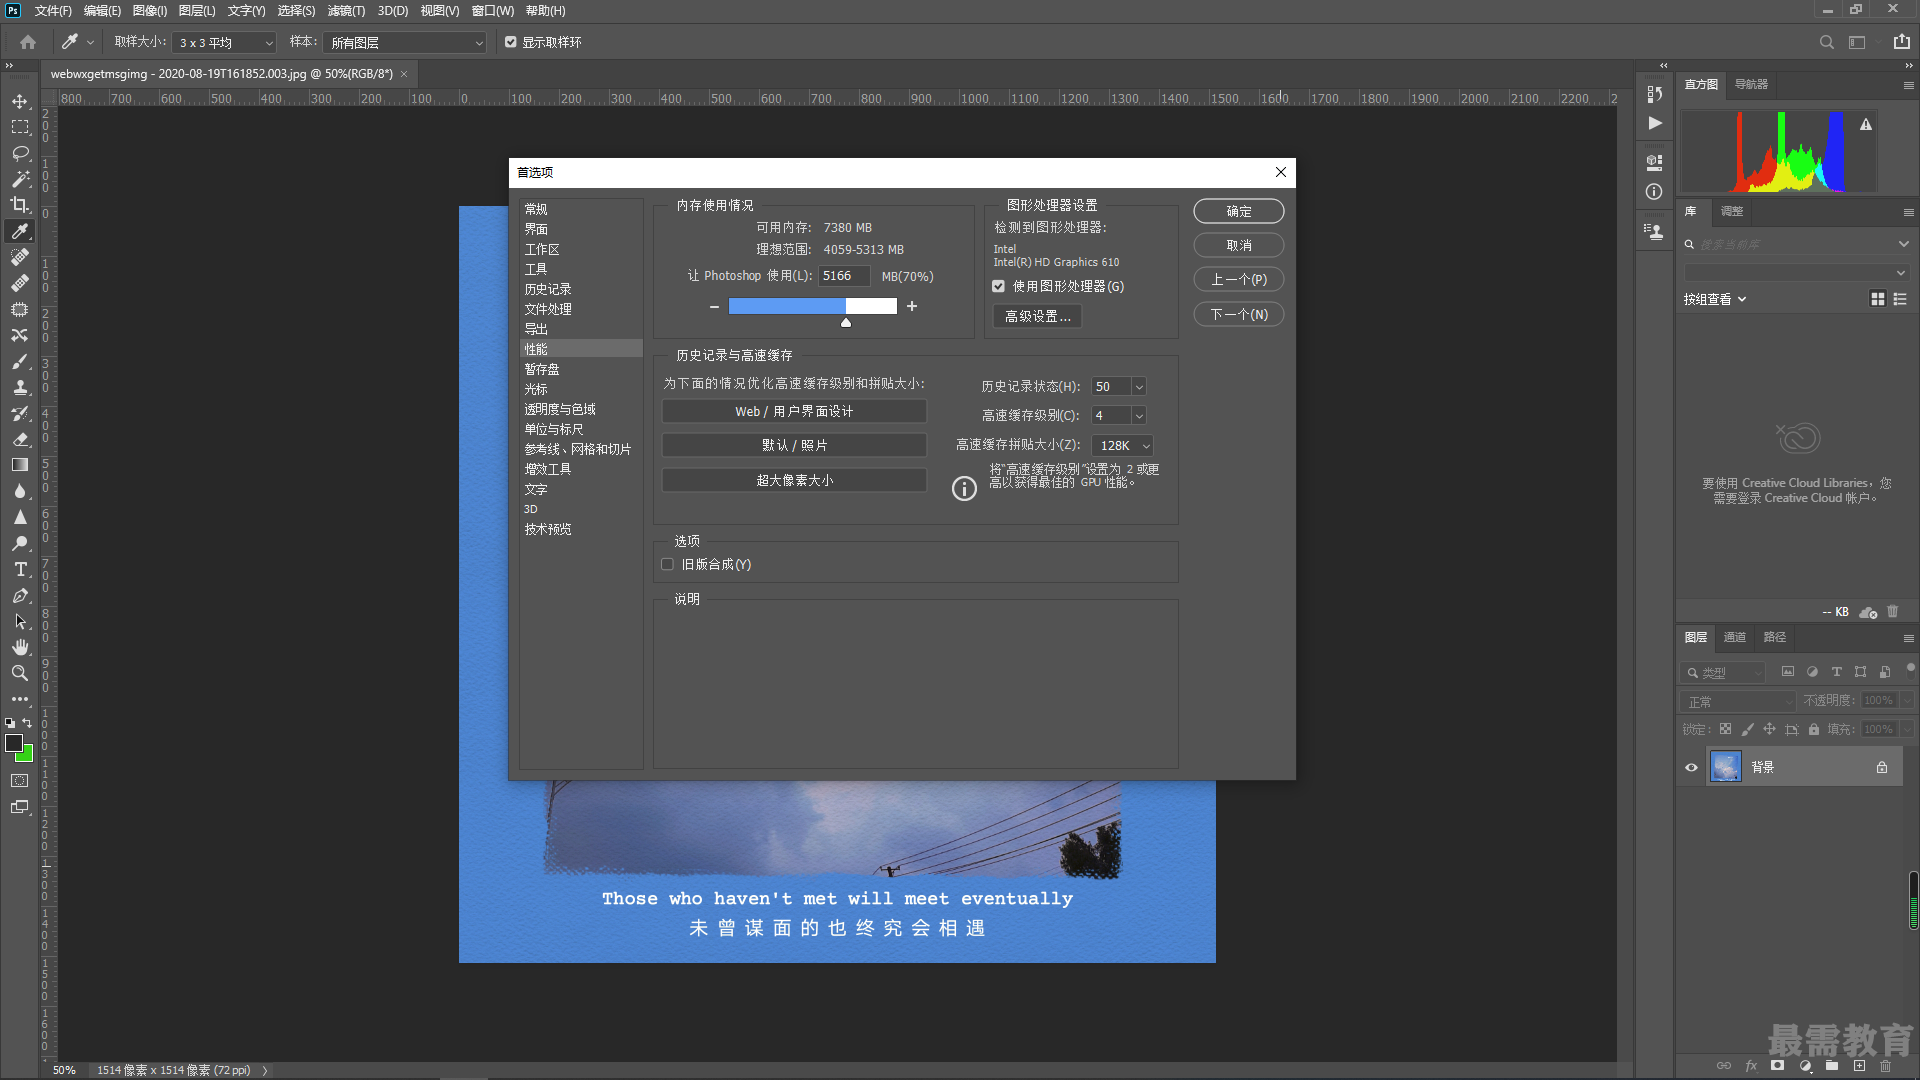Click the Web / 用户界面设计 button
1920x1080 pixels.
click(794, 411)
